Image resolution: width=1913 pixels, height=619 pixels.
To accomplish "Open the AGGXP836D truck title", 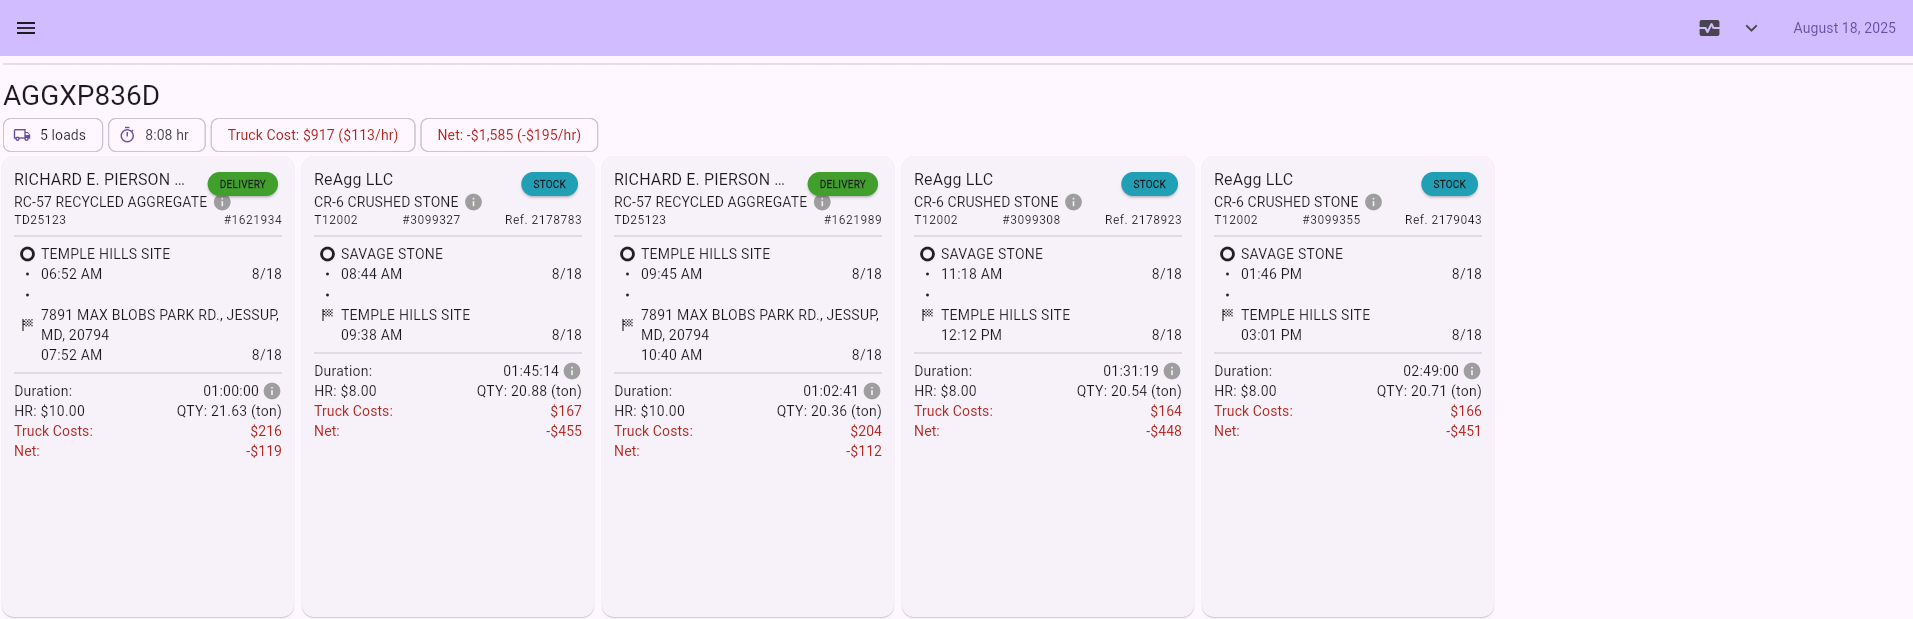I will [x=82, y=96].
